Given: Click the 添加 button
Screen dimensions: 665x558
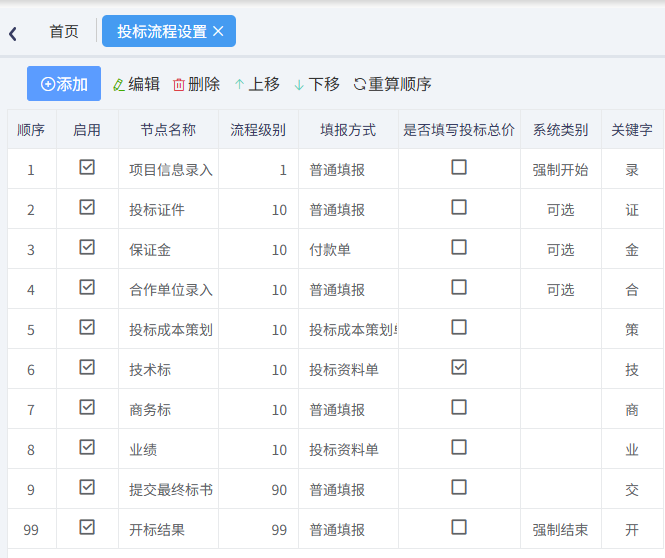Looking at the screenshot, I should (x=64, y=84).
